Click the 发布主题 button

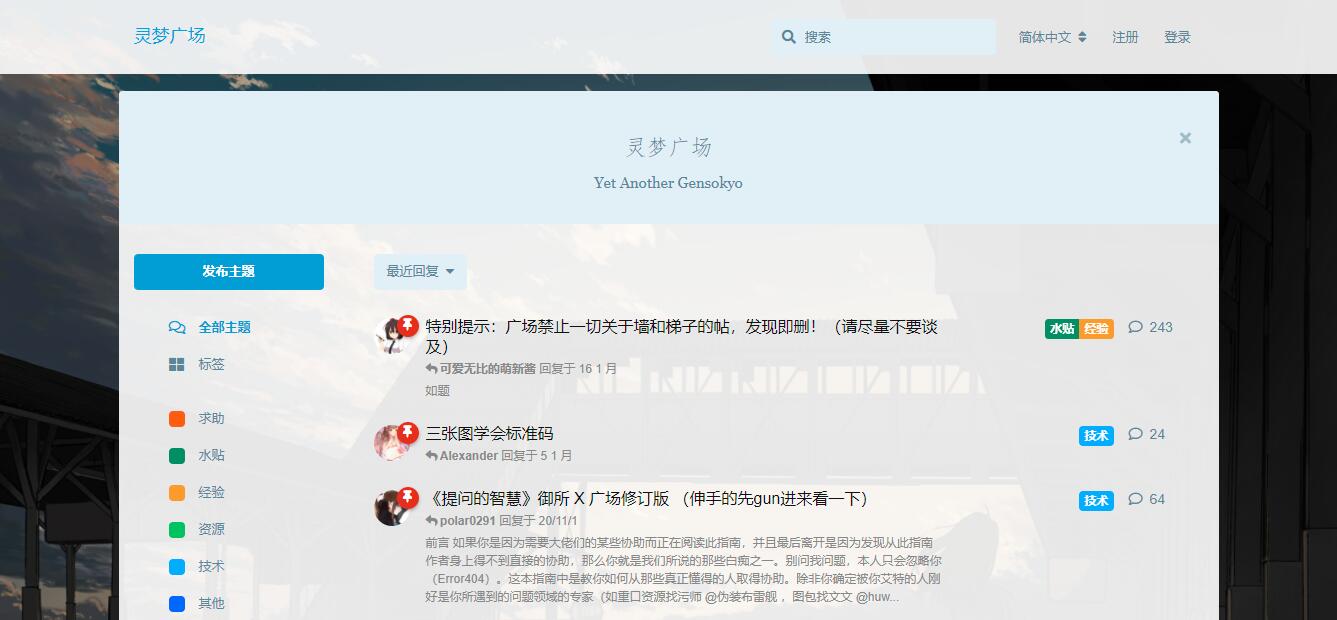[x=229, y=272]
